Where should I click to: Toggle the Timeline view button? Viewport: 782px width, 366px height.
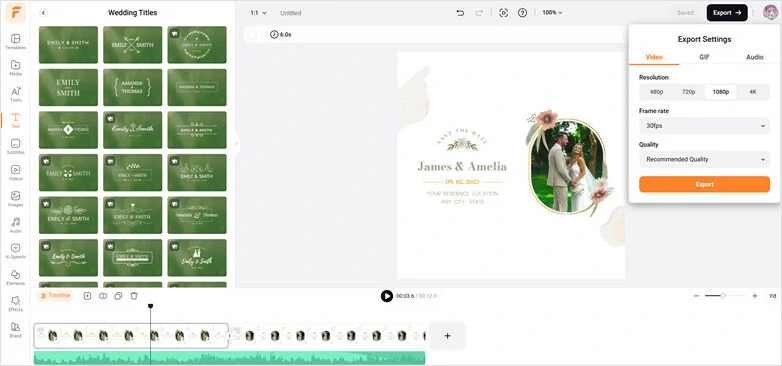tap(55, 296)
